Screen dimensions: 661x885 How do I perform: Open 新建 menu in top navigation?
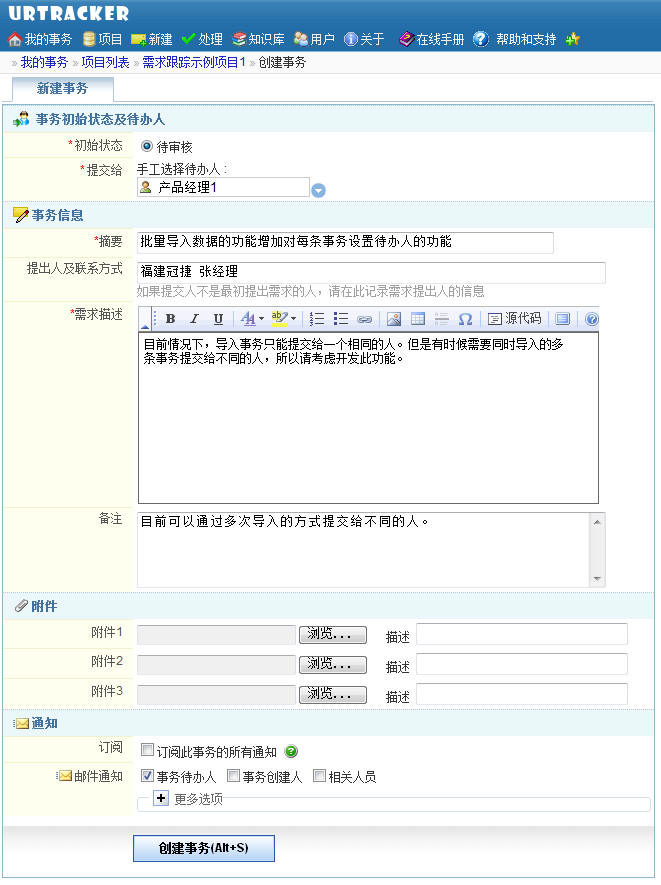pyautogui.click(x=152, y=39)
